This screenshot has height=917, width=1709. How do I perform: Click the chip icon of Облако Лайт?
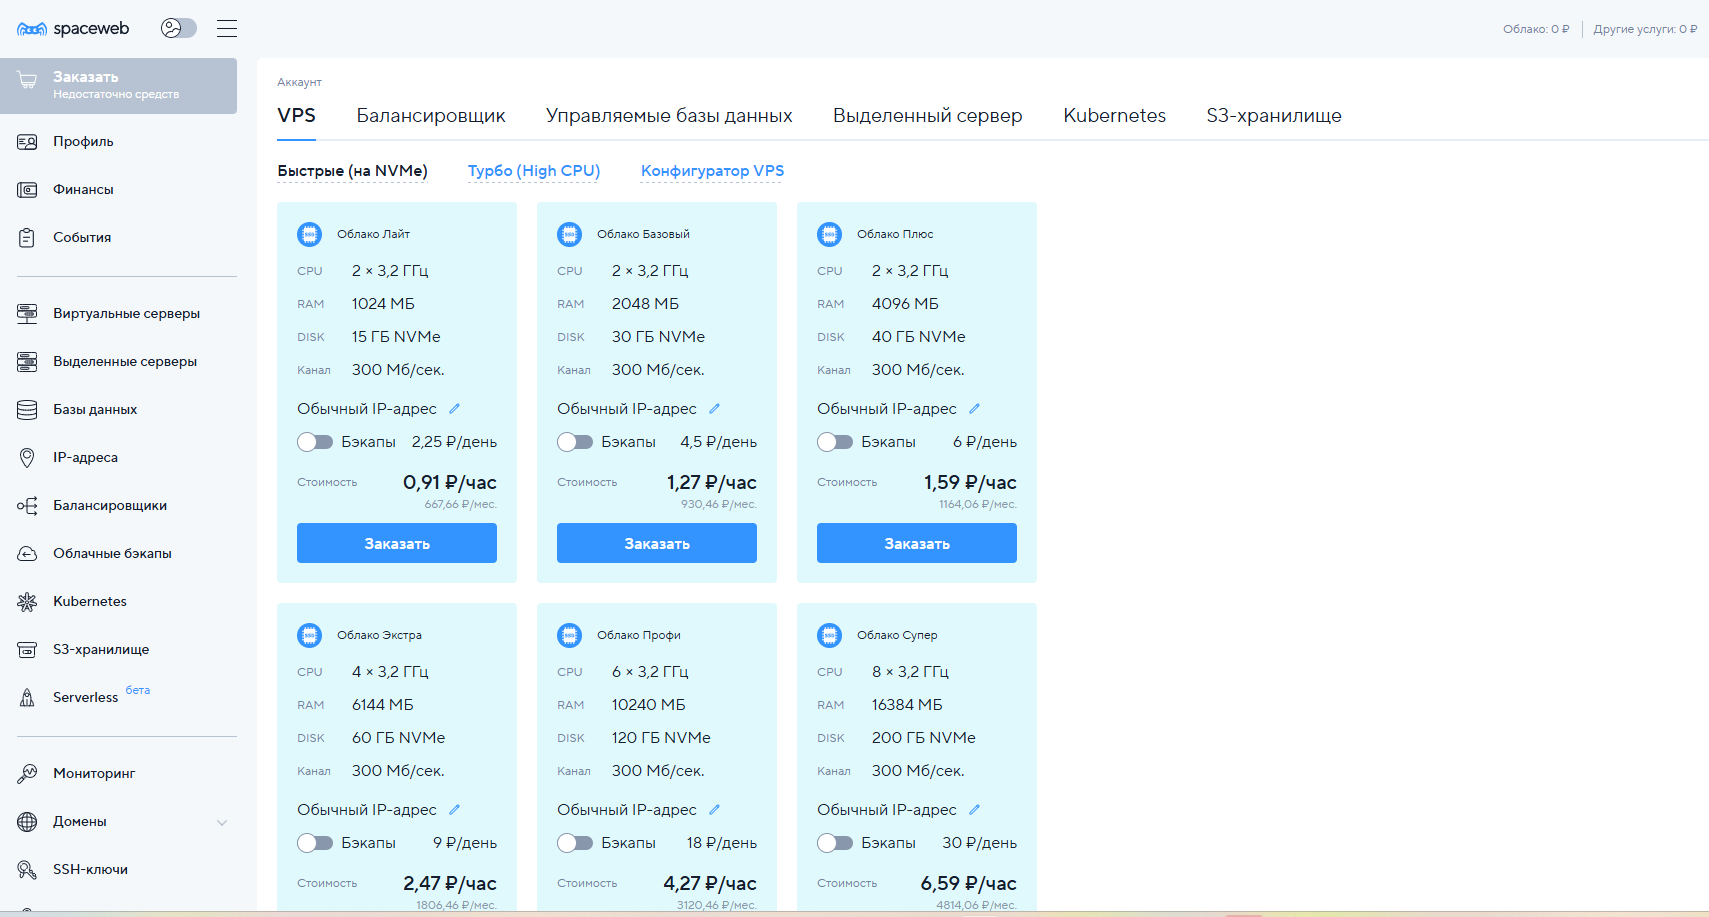pyautogui.click(x=309, y=234)
